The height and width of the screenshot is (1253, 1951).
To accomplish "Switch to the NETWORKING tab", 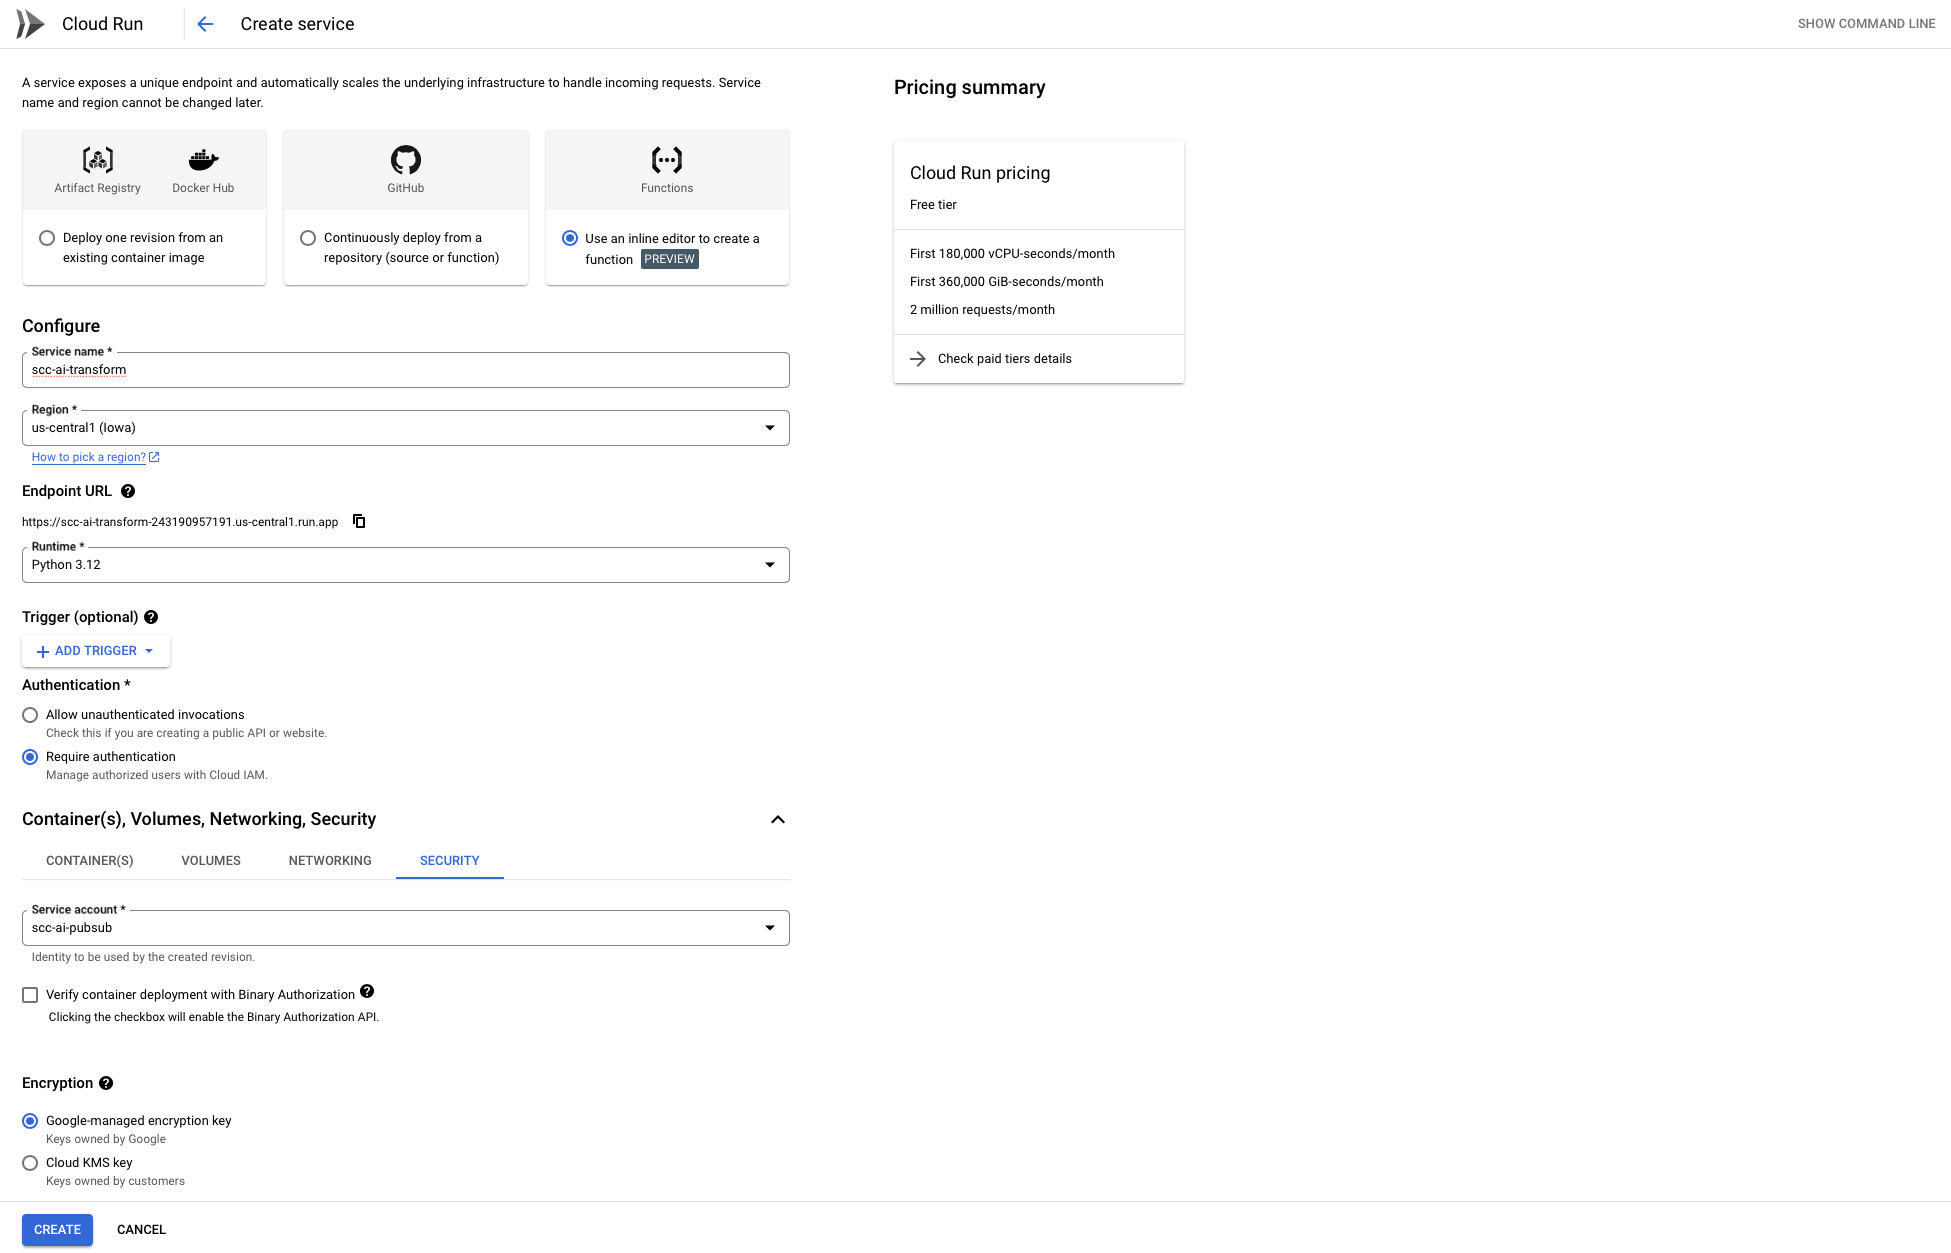I will click(330, 861).
